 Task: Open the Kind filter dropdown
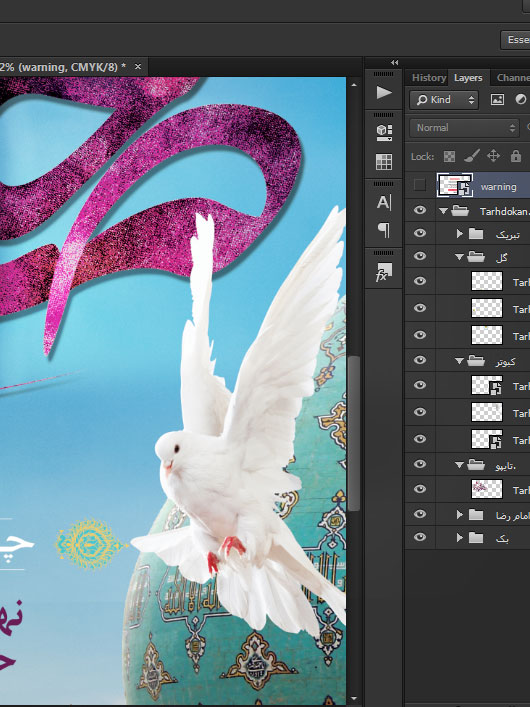click(444, 100)
